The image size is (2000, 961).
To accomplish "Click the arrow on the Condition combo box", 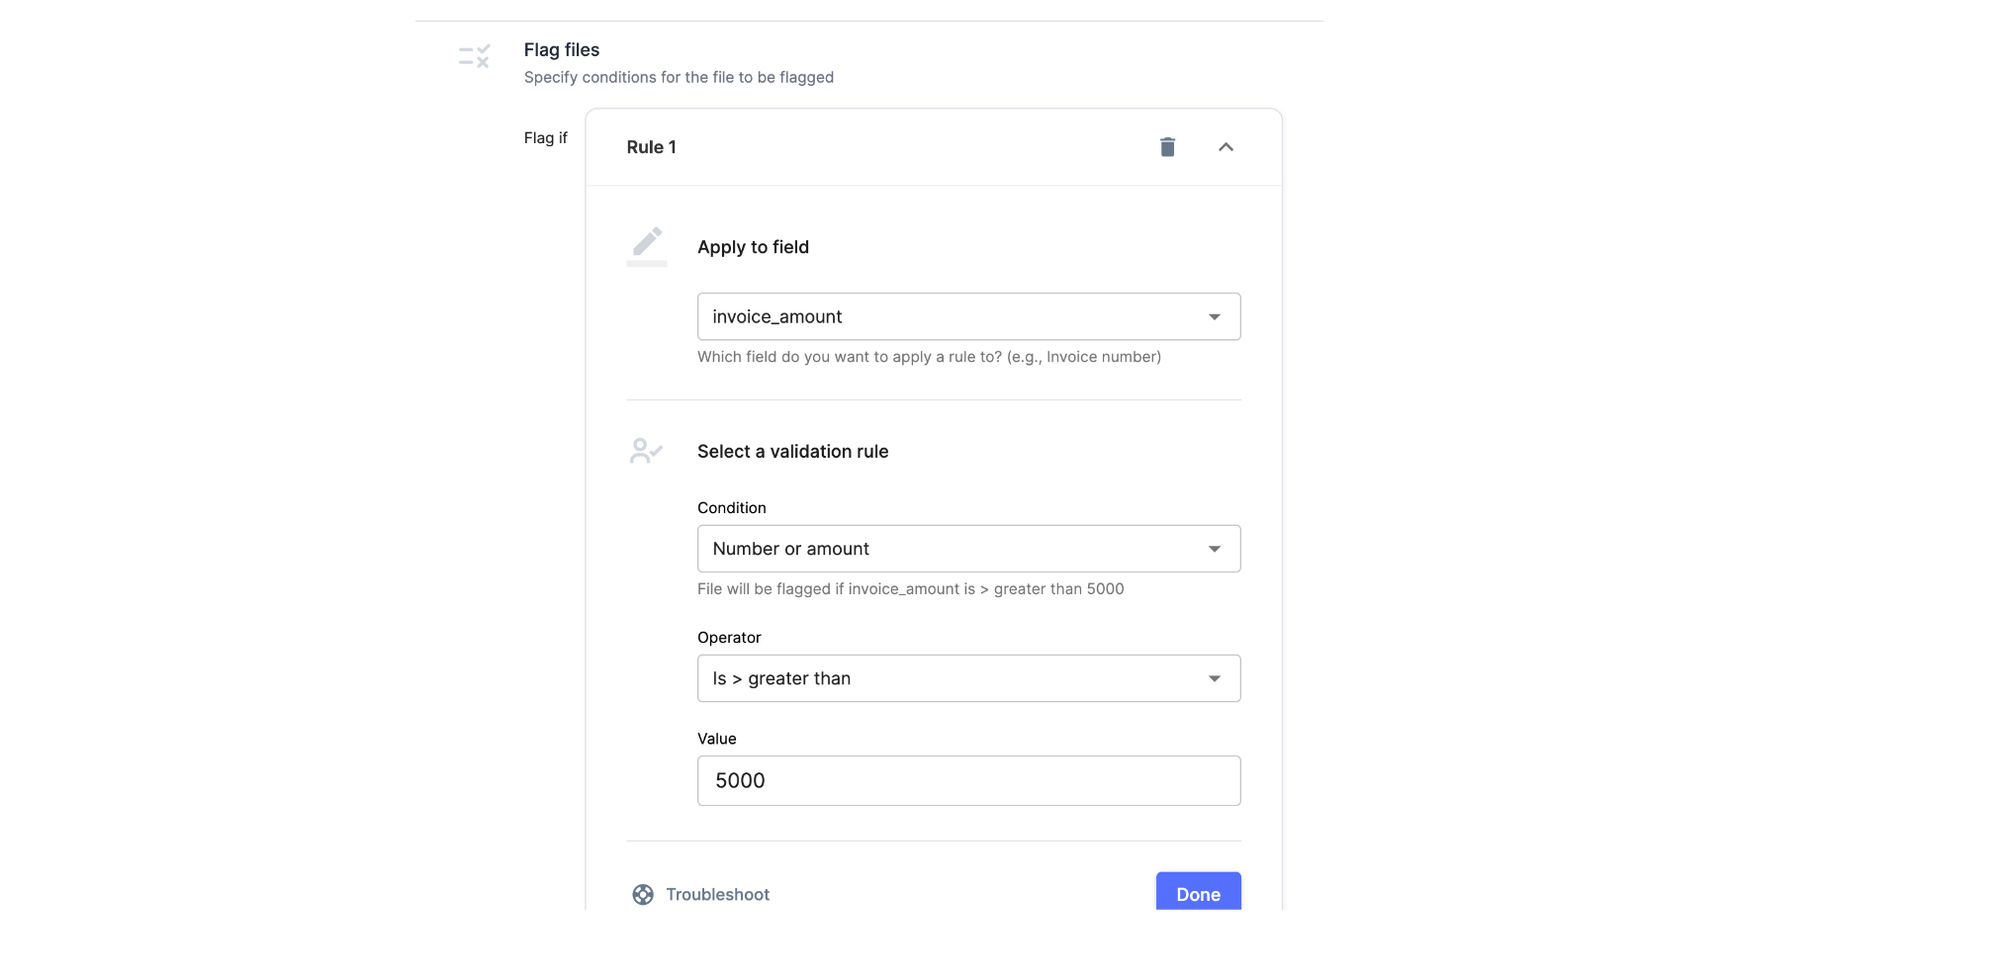I will coord(1214,549).
